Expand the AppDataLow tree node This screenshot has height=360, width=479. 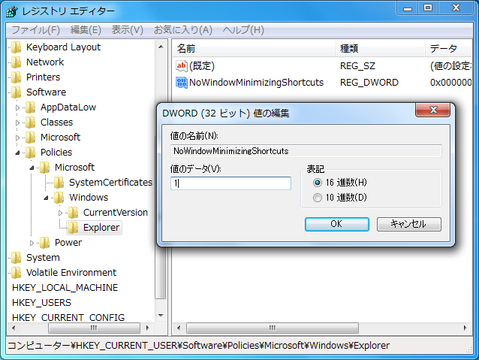pos(18,108)
